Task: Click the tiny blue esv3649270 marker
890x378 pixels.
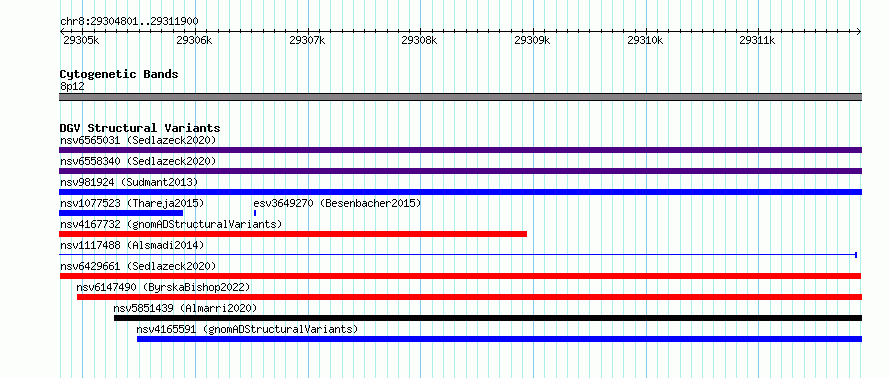Action: pos(255,213)
